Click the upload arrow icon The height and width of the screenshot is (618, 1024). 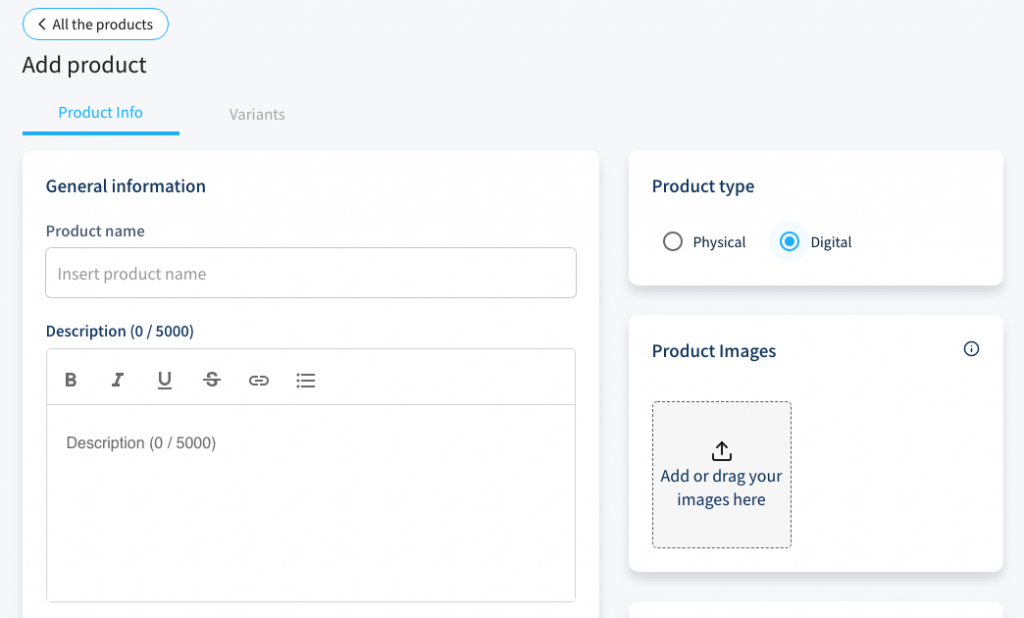coord(722,451)
